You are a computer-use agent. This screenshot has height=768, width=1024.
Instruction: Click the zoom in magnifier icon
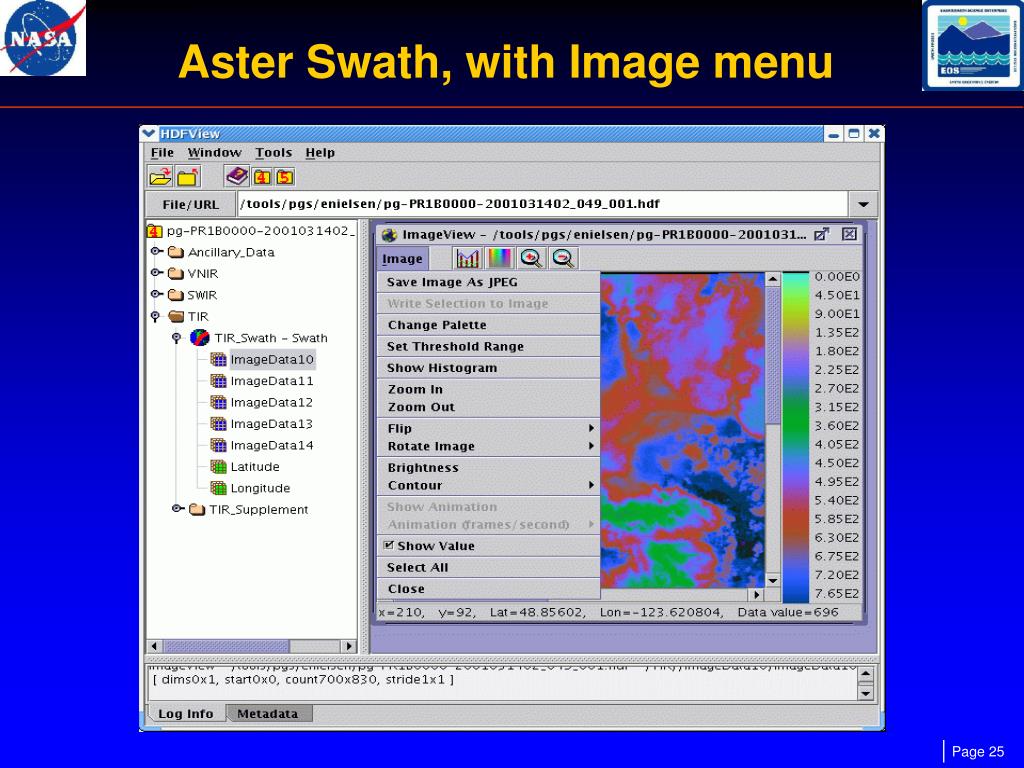pyautogui.click(x=532, y=259)
